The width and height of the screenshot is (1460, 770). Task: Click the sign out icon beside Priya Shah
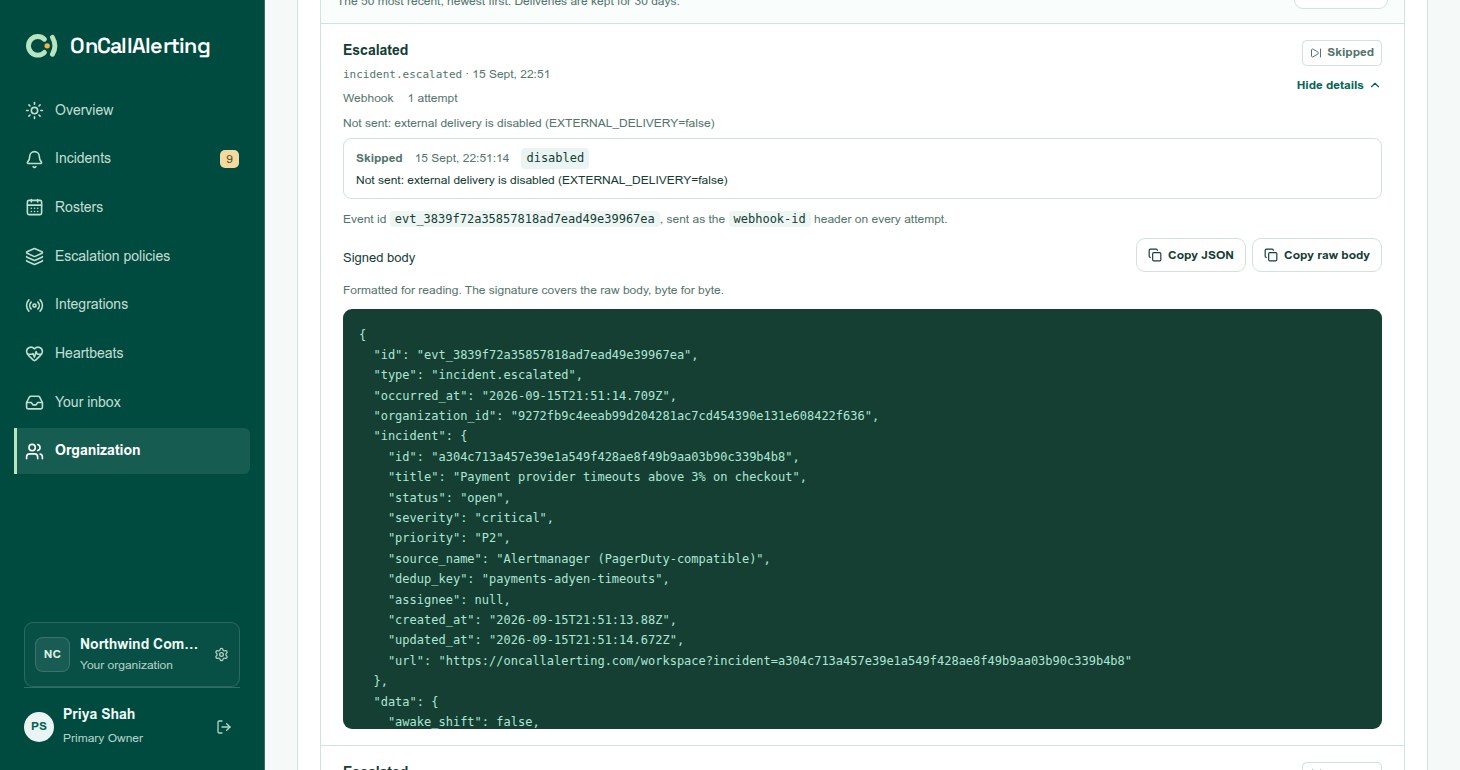(x=224, y=727)
